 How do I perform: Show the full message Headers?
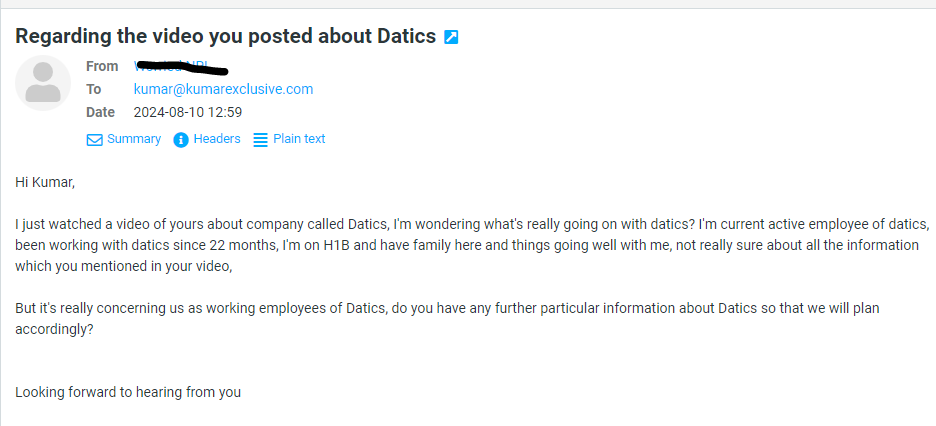pos(216,139)
